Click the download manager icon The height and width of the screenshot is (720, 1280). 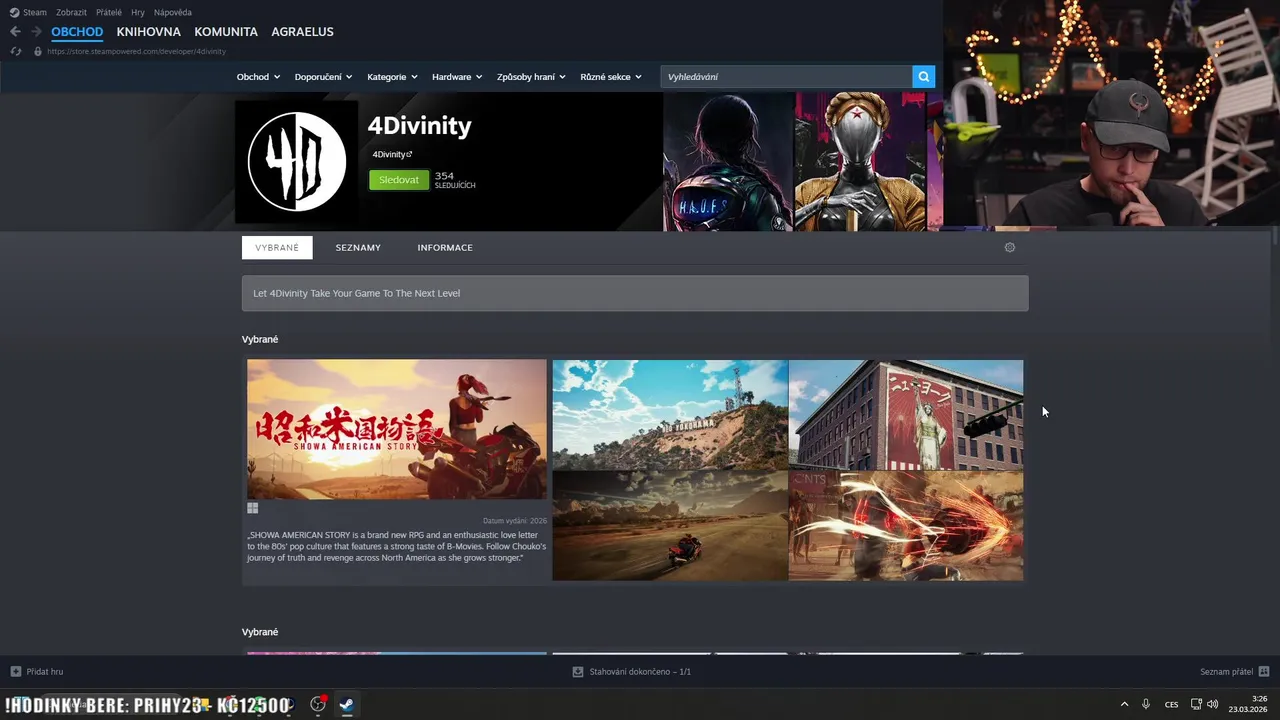578,672
